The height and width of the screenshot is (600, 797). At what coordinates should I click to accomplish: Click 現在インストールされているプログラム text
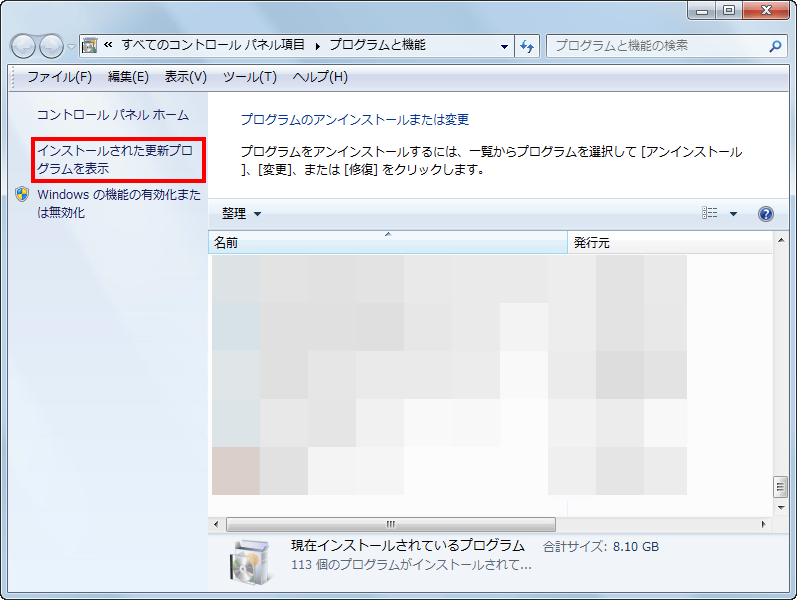point(408,546)
